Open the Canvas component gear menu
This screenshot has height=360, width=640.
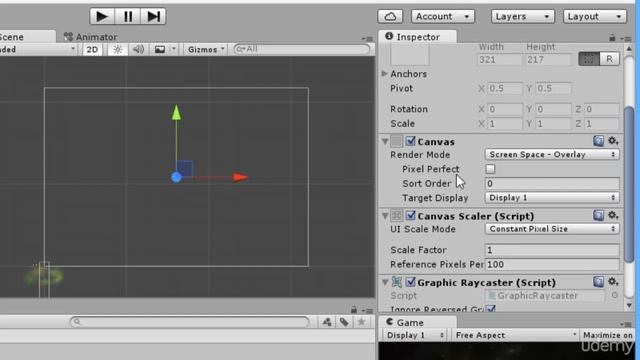(x=613, y=141)
